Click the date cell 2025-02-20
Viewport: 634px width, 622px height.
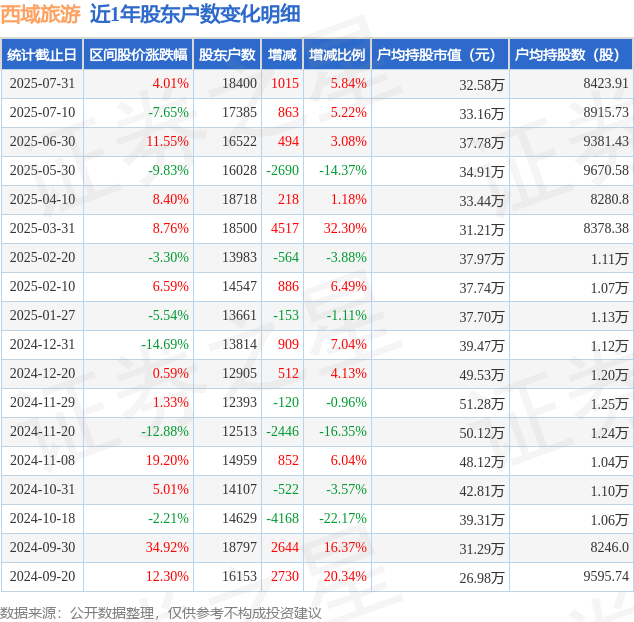click(42, 257)
